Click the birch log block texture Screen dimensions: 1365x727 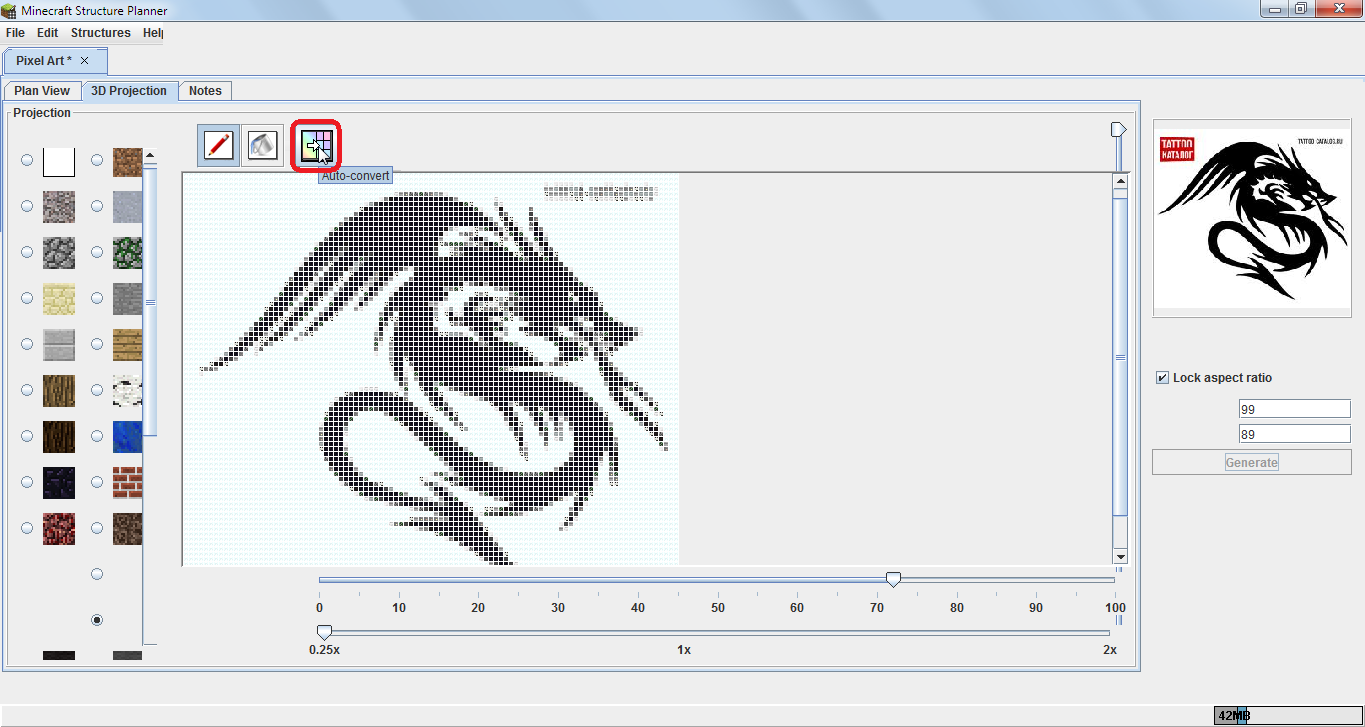pos(127,390)
